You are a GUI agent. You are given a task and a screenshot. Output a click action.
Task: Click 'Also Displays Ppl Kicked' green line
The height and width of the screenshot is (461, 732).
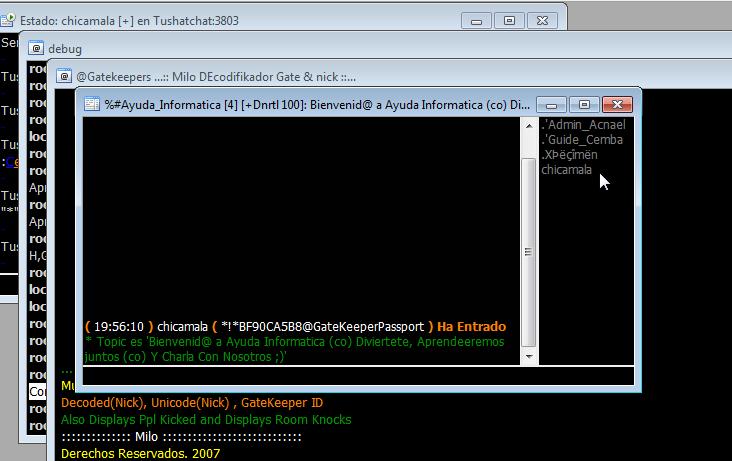click(x=206, y=419)
